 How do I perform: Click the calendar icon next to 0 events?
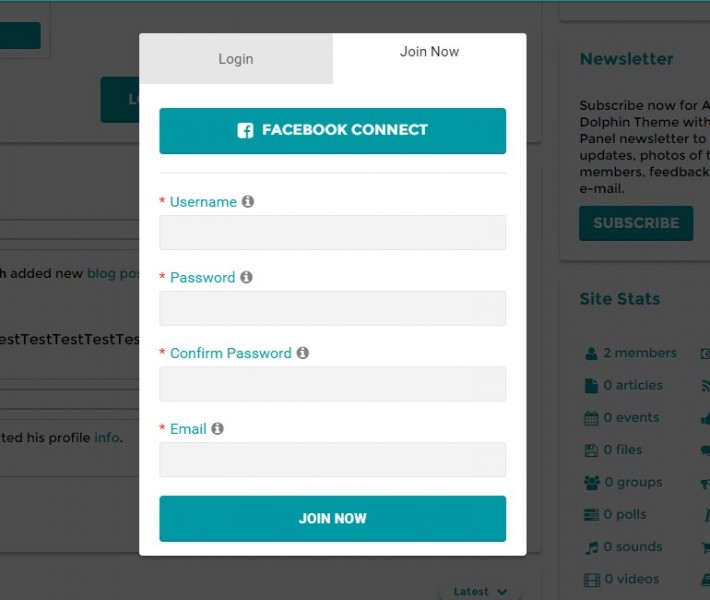591,418
